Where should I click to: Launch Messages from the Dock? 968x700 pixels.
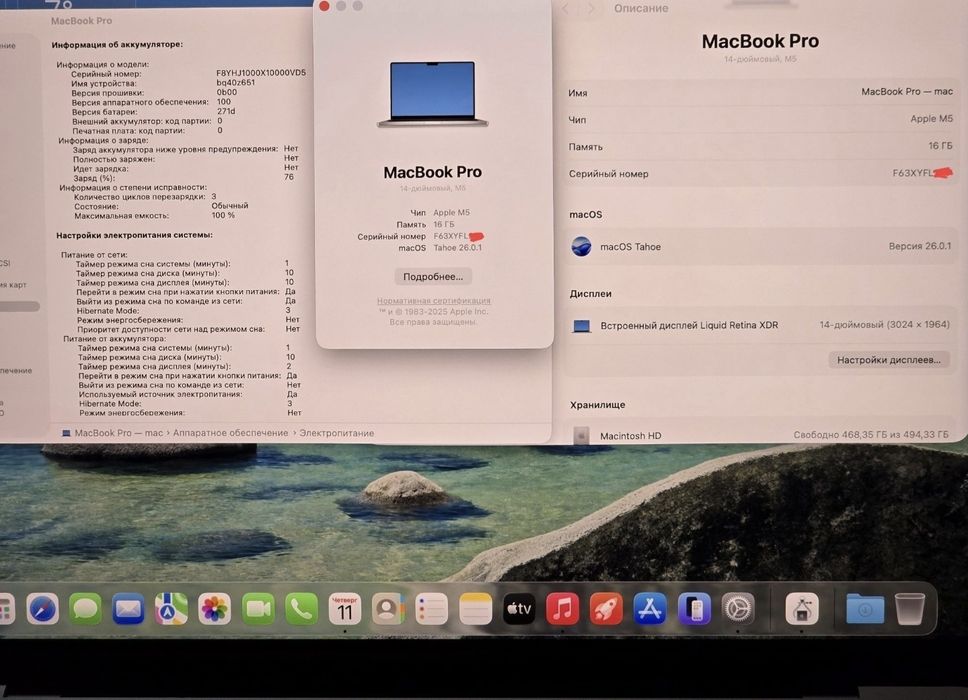click(85, 609)
